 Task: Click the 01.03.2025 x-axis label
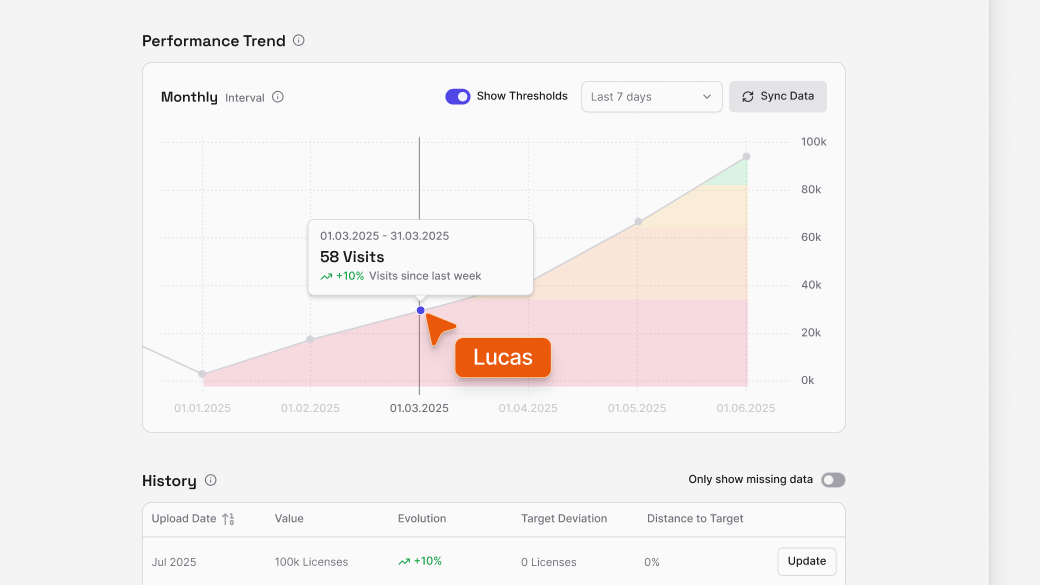point(419,409)
